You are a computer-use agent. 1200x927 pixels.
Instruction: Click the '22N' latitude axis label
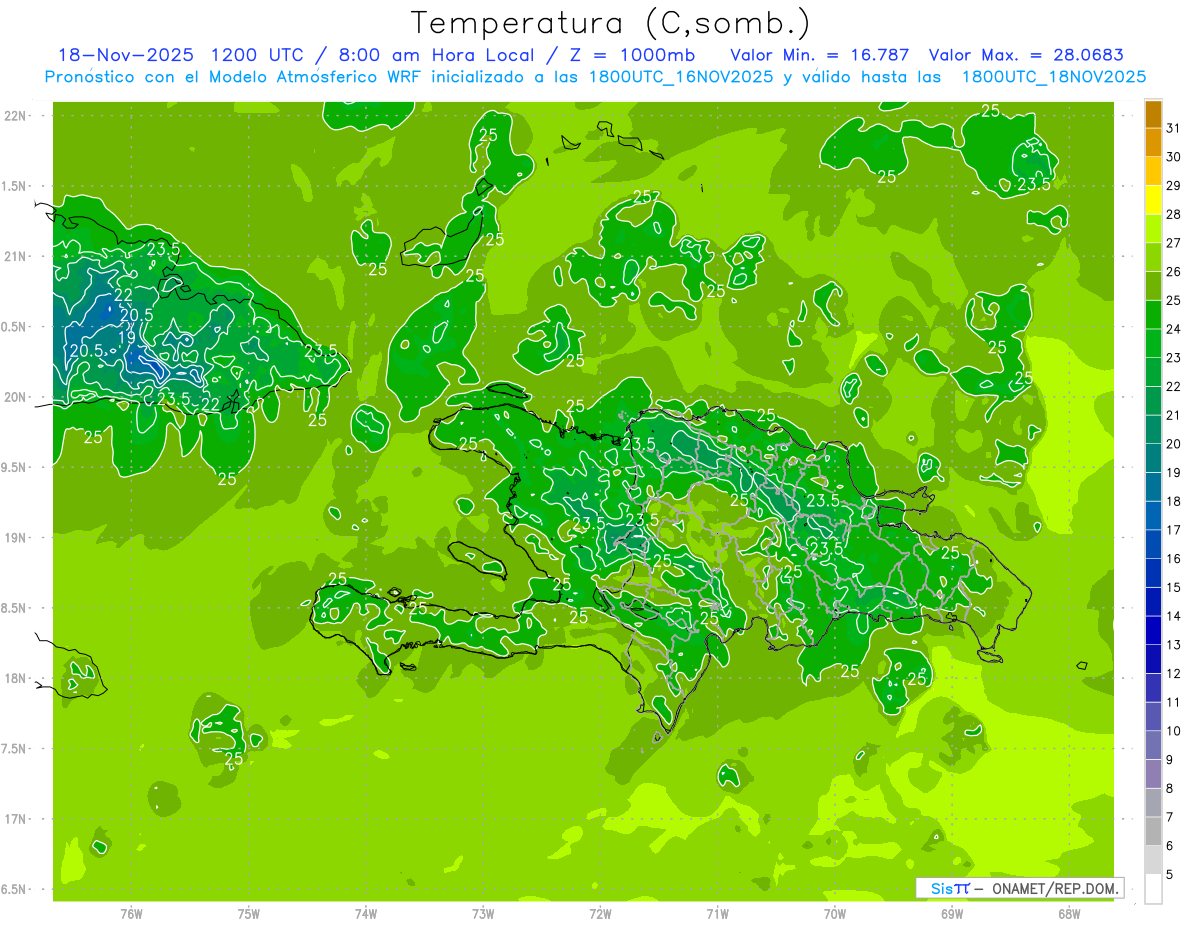(16, 115)
